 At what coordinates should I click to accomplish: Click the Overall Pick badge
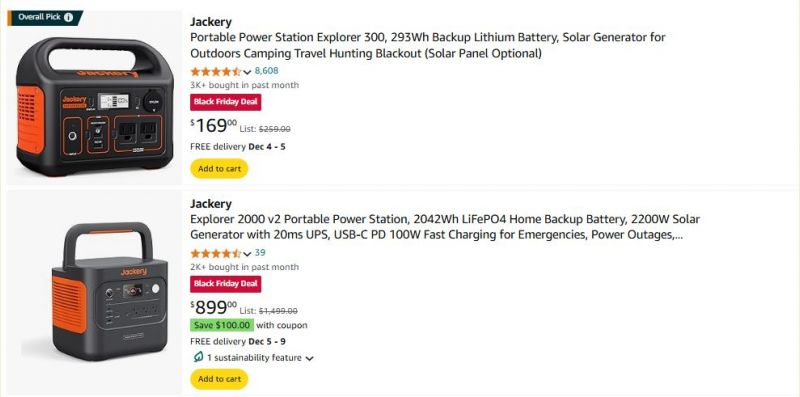[44, 17]
